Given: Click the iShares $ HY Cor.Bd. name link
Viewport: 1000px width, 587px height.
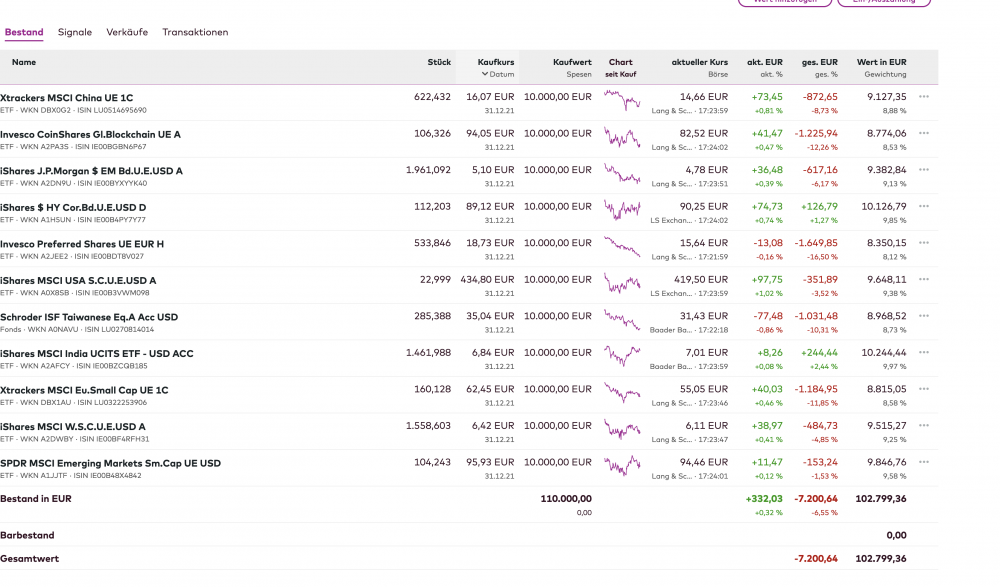Looking at the screenshot, I should coord(75,207).
